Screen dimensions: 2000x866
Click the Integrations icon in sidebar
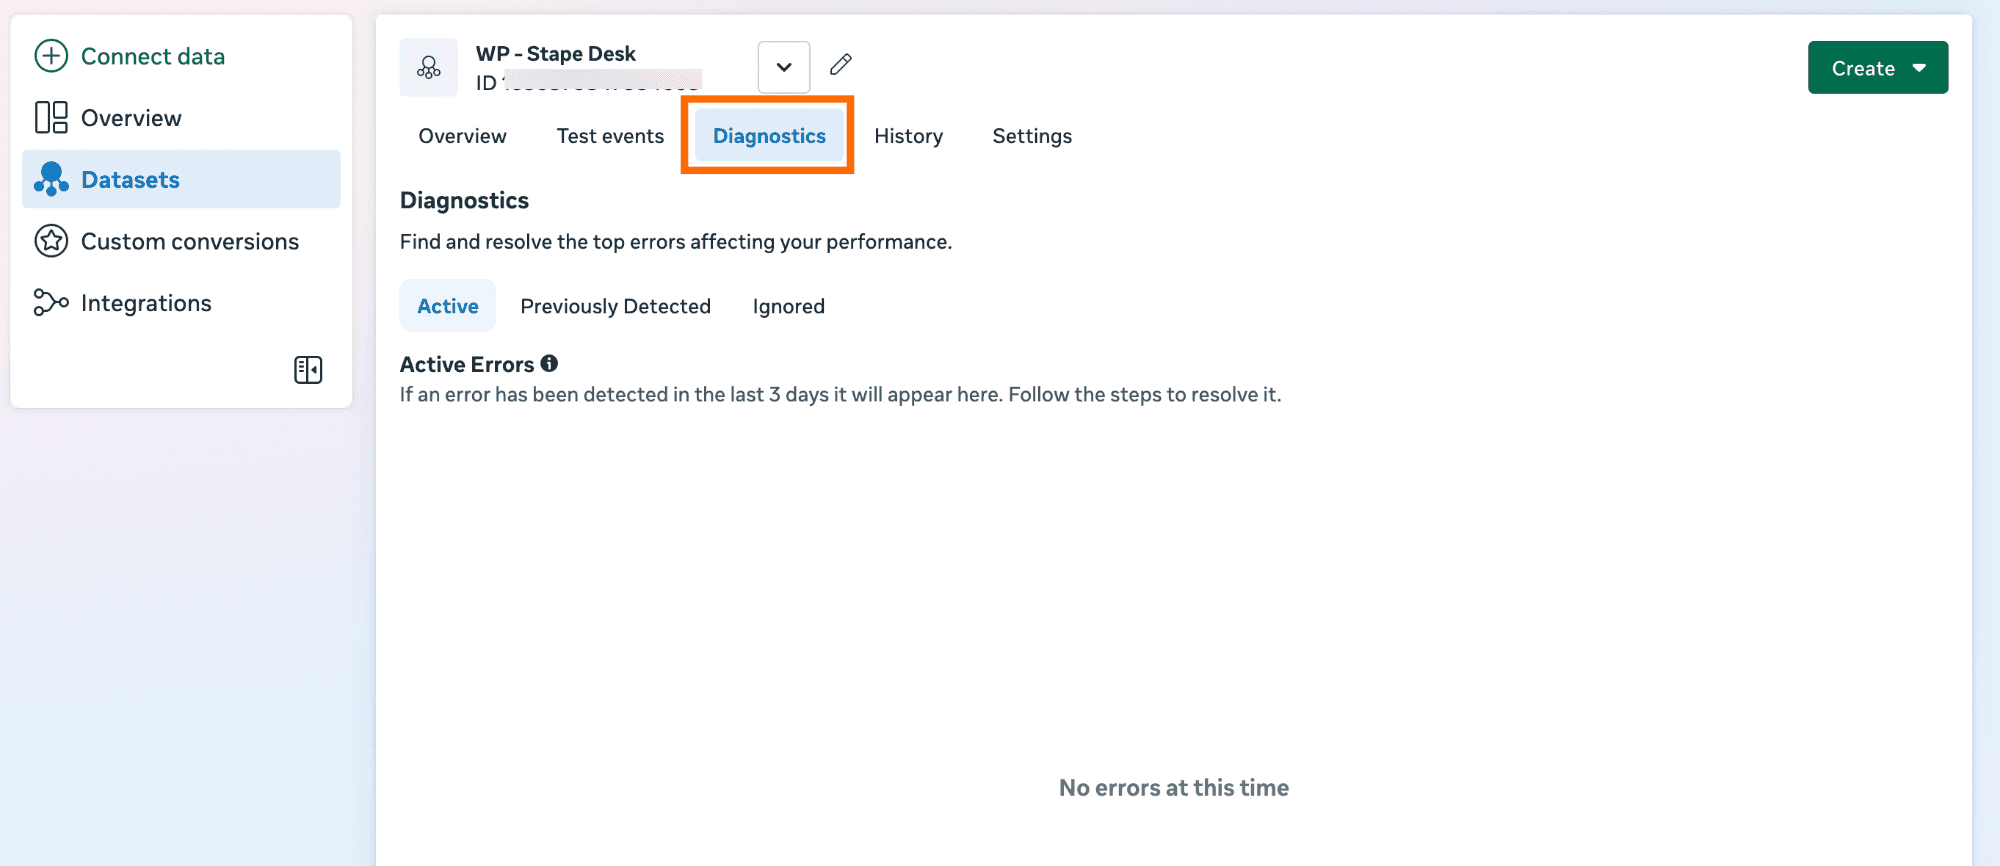51,303
